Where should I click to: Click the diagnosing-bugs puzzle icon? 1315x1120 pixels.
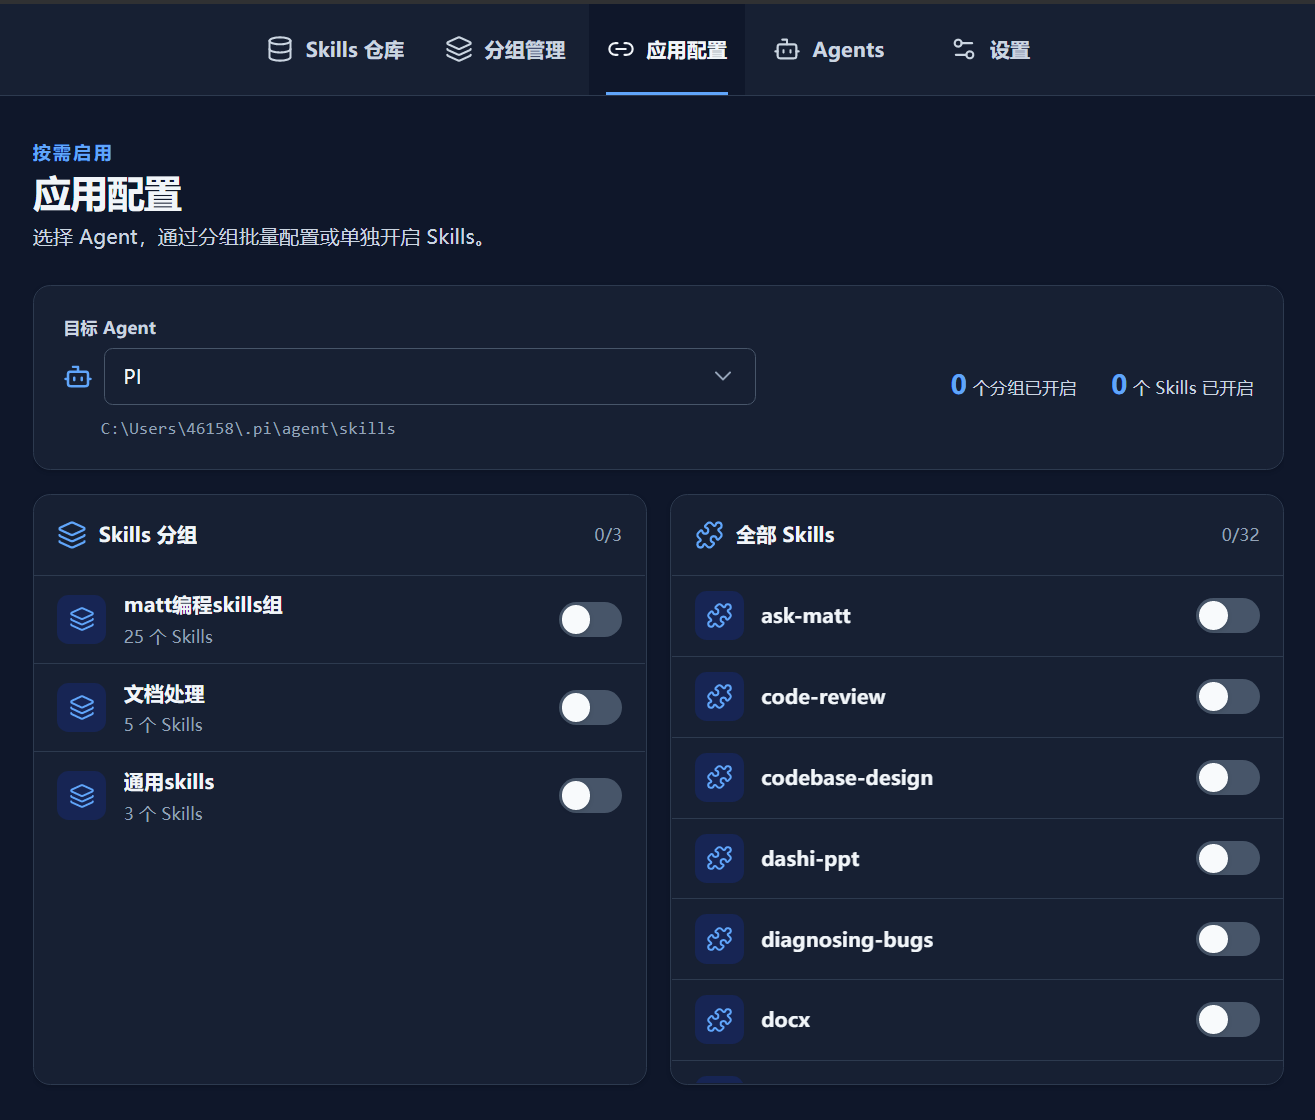point(719,939)
